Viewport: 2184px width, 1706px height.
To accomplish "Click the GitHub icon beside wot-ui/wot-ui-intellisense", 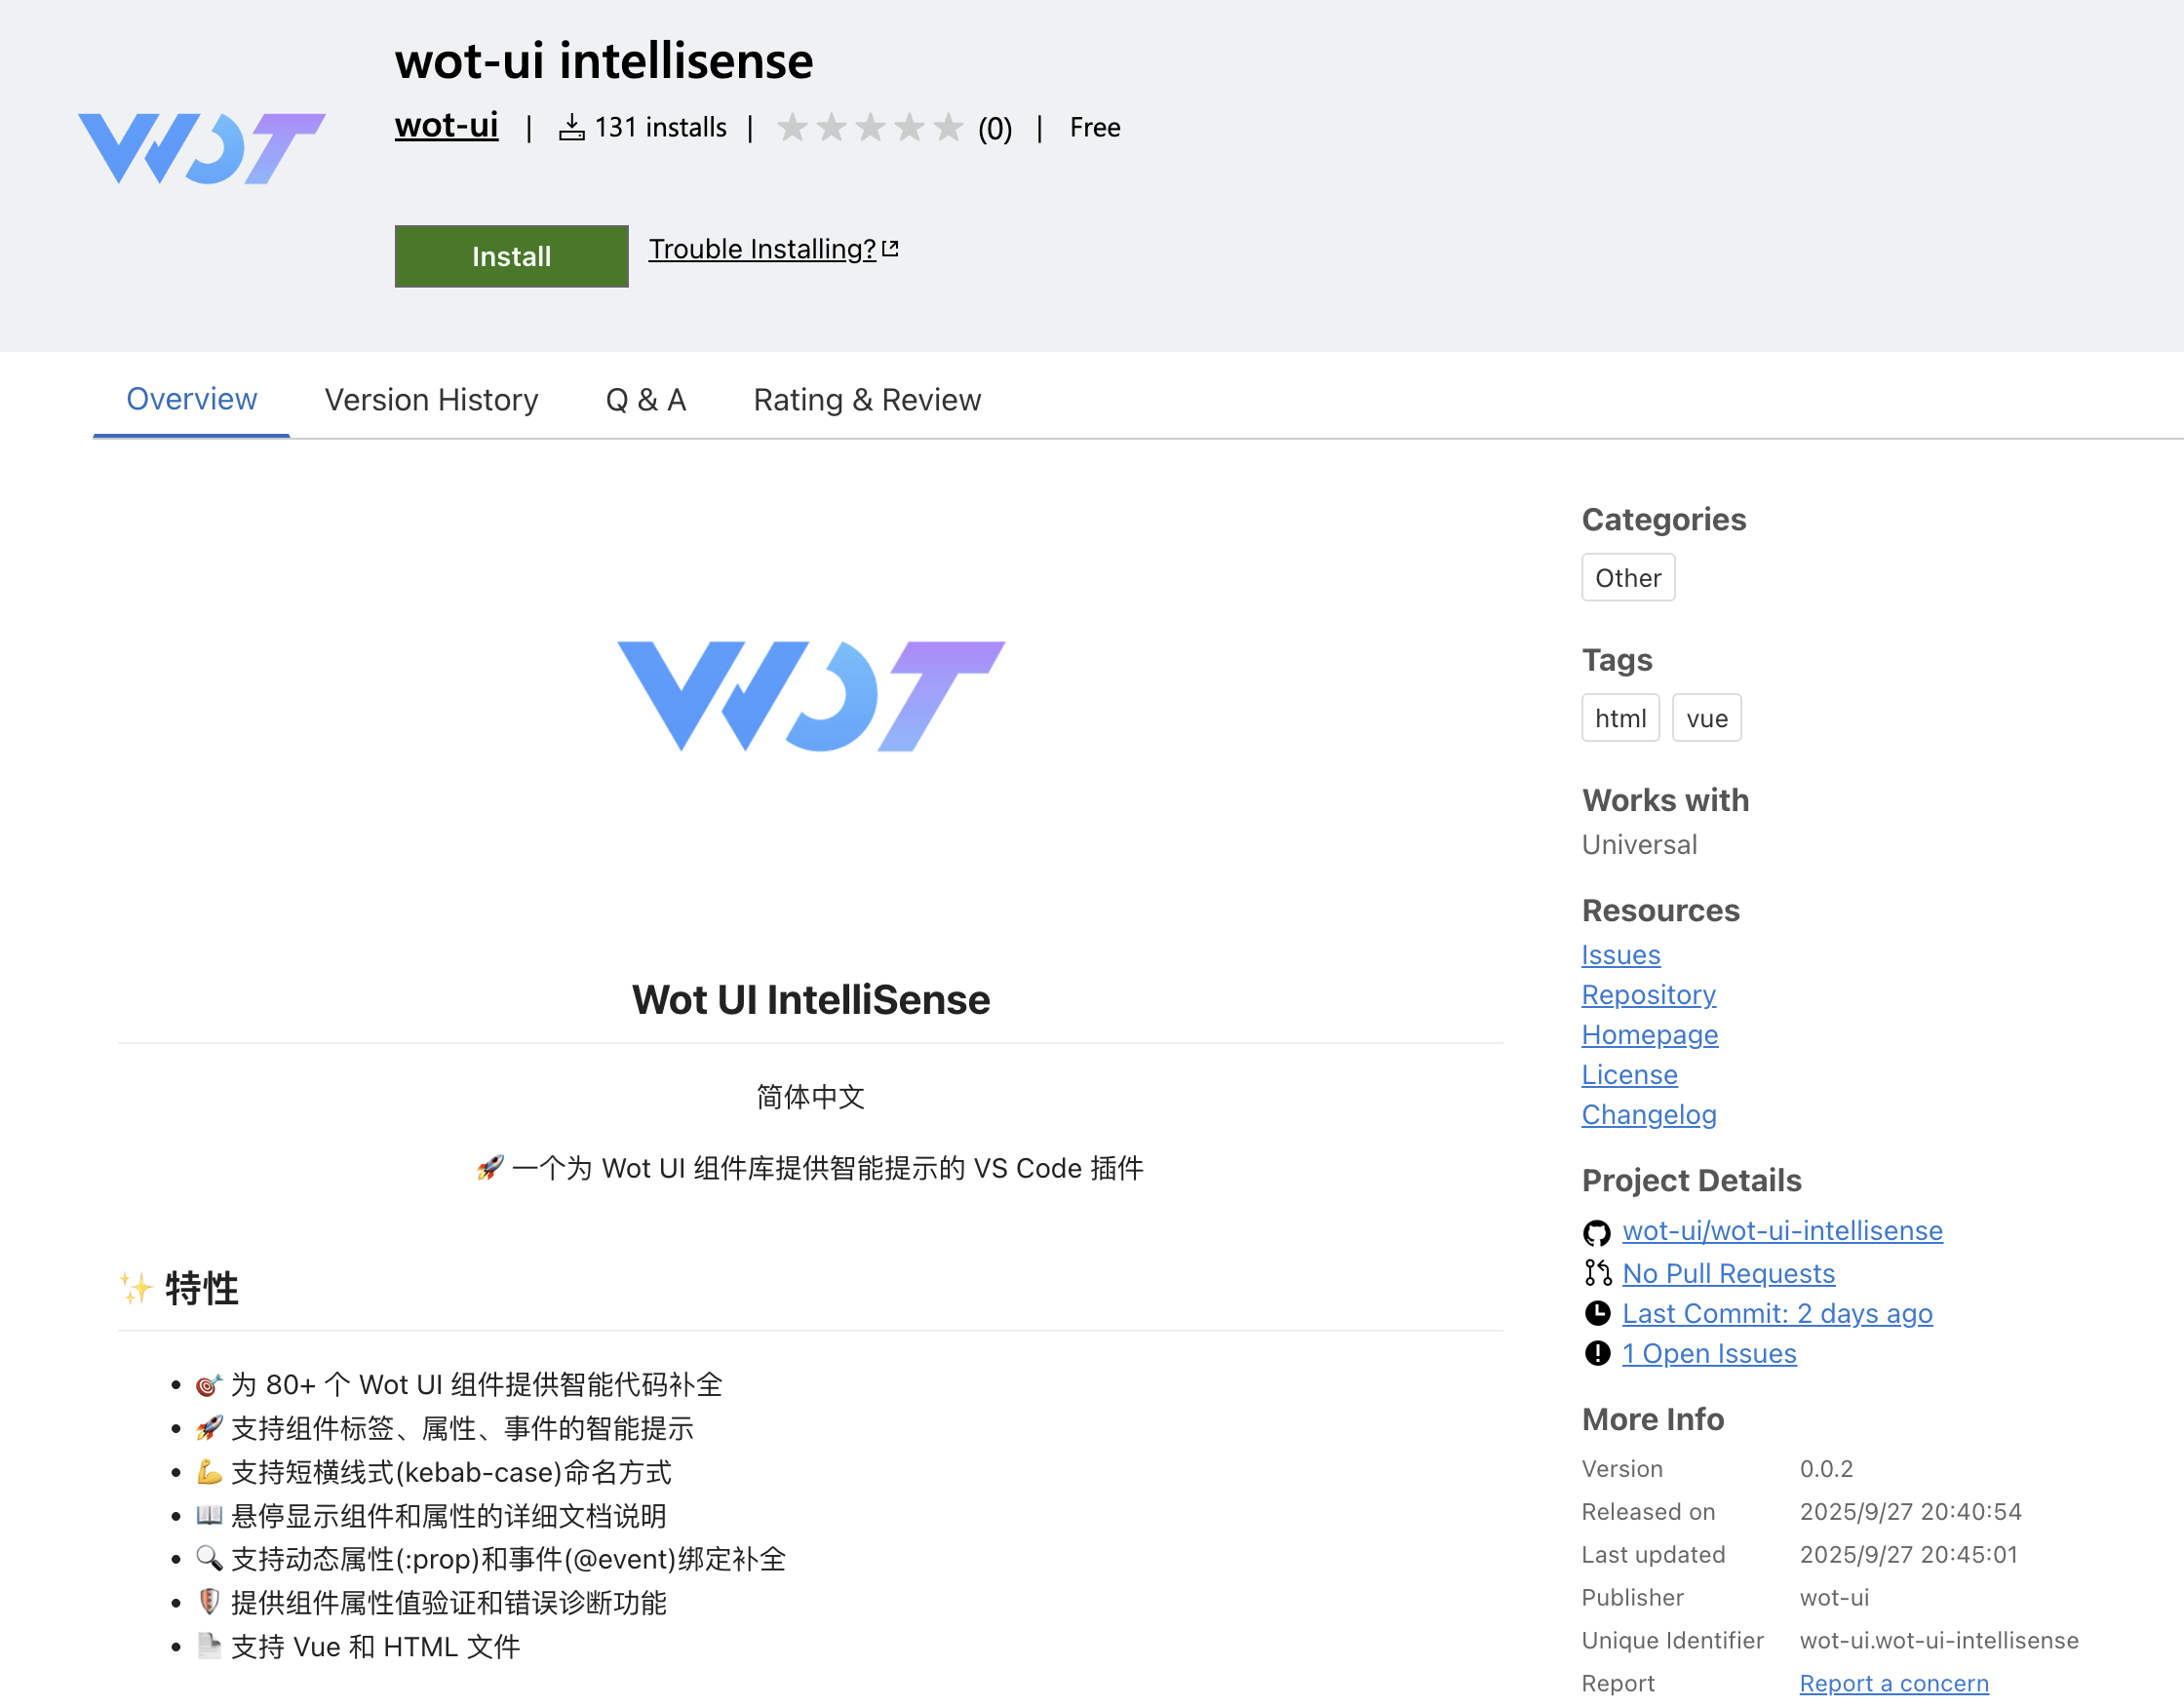I will click(x=1597, y=1232).
